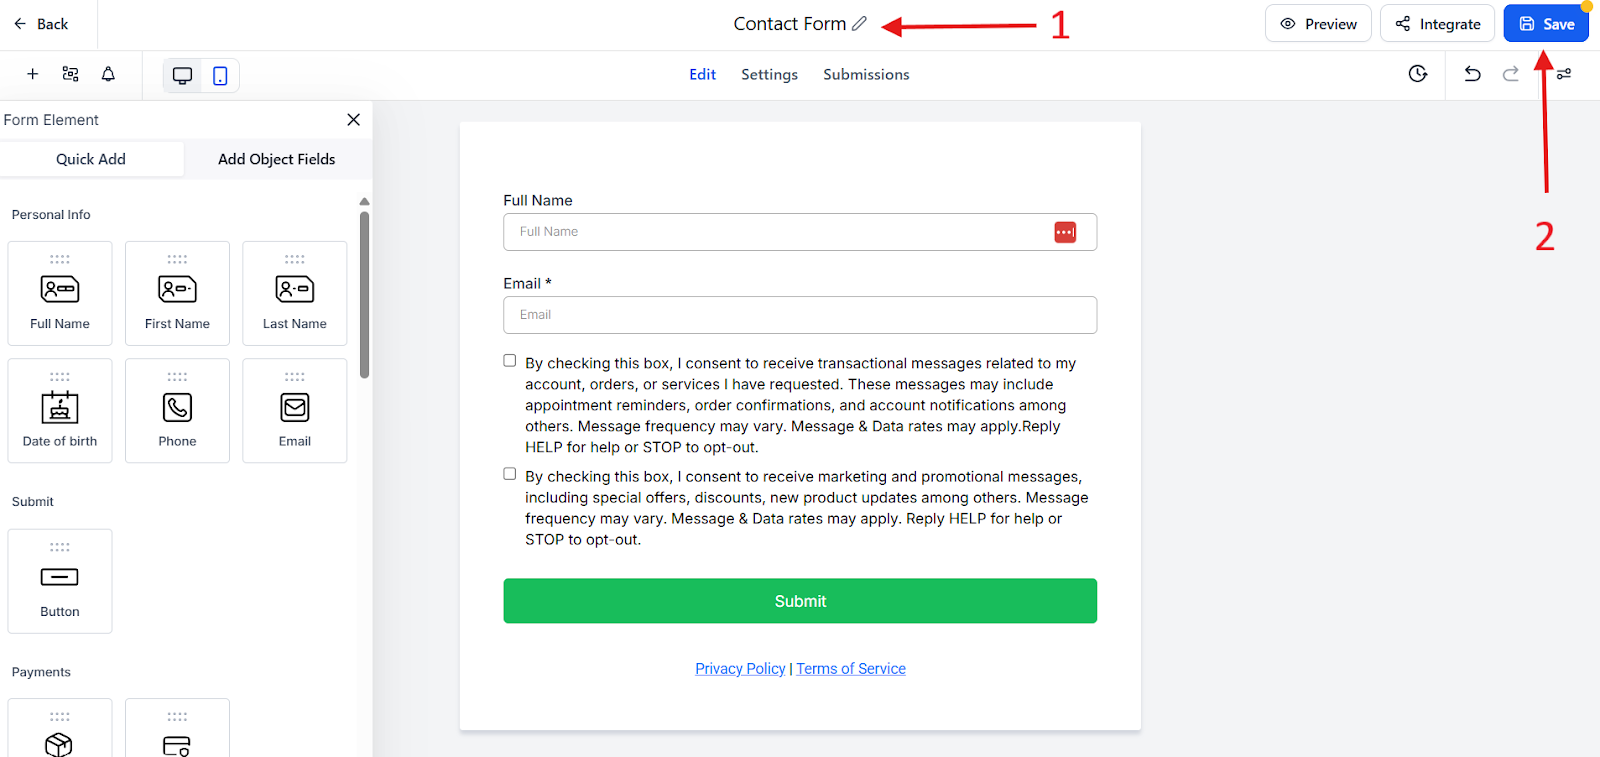The width and height of the screenshot is (1600, 757).
Task: Check the transactional messages consent checkbox
Action: 509,360
